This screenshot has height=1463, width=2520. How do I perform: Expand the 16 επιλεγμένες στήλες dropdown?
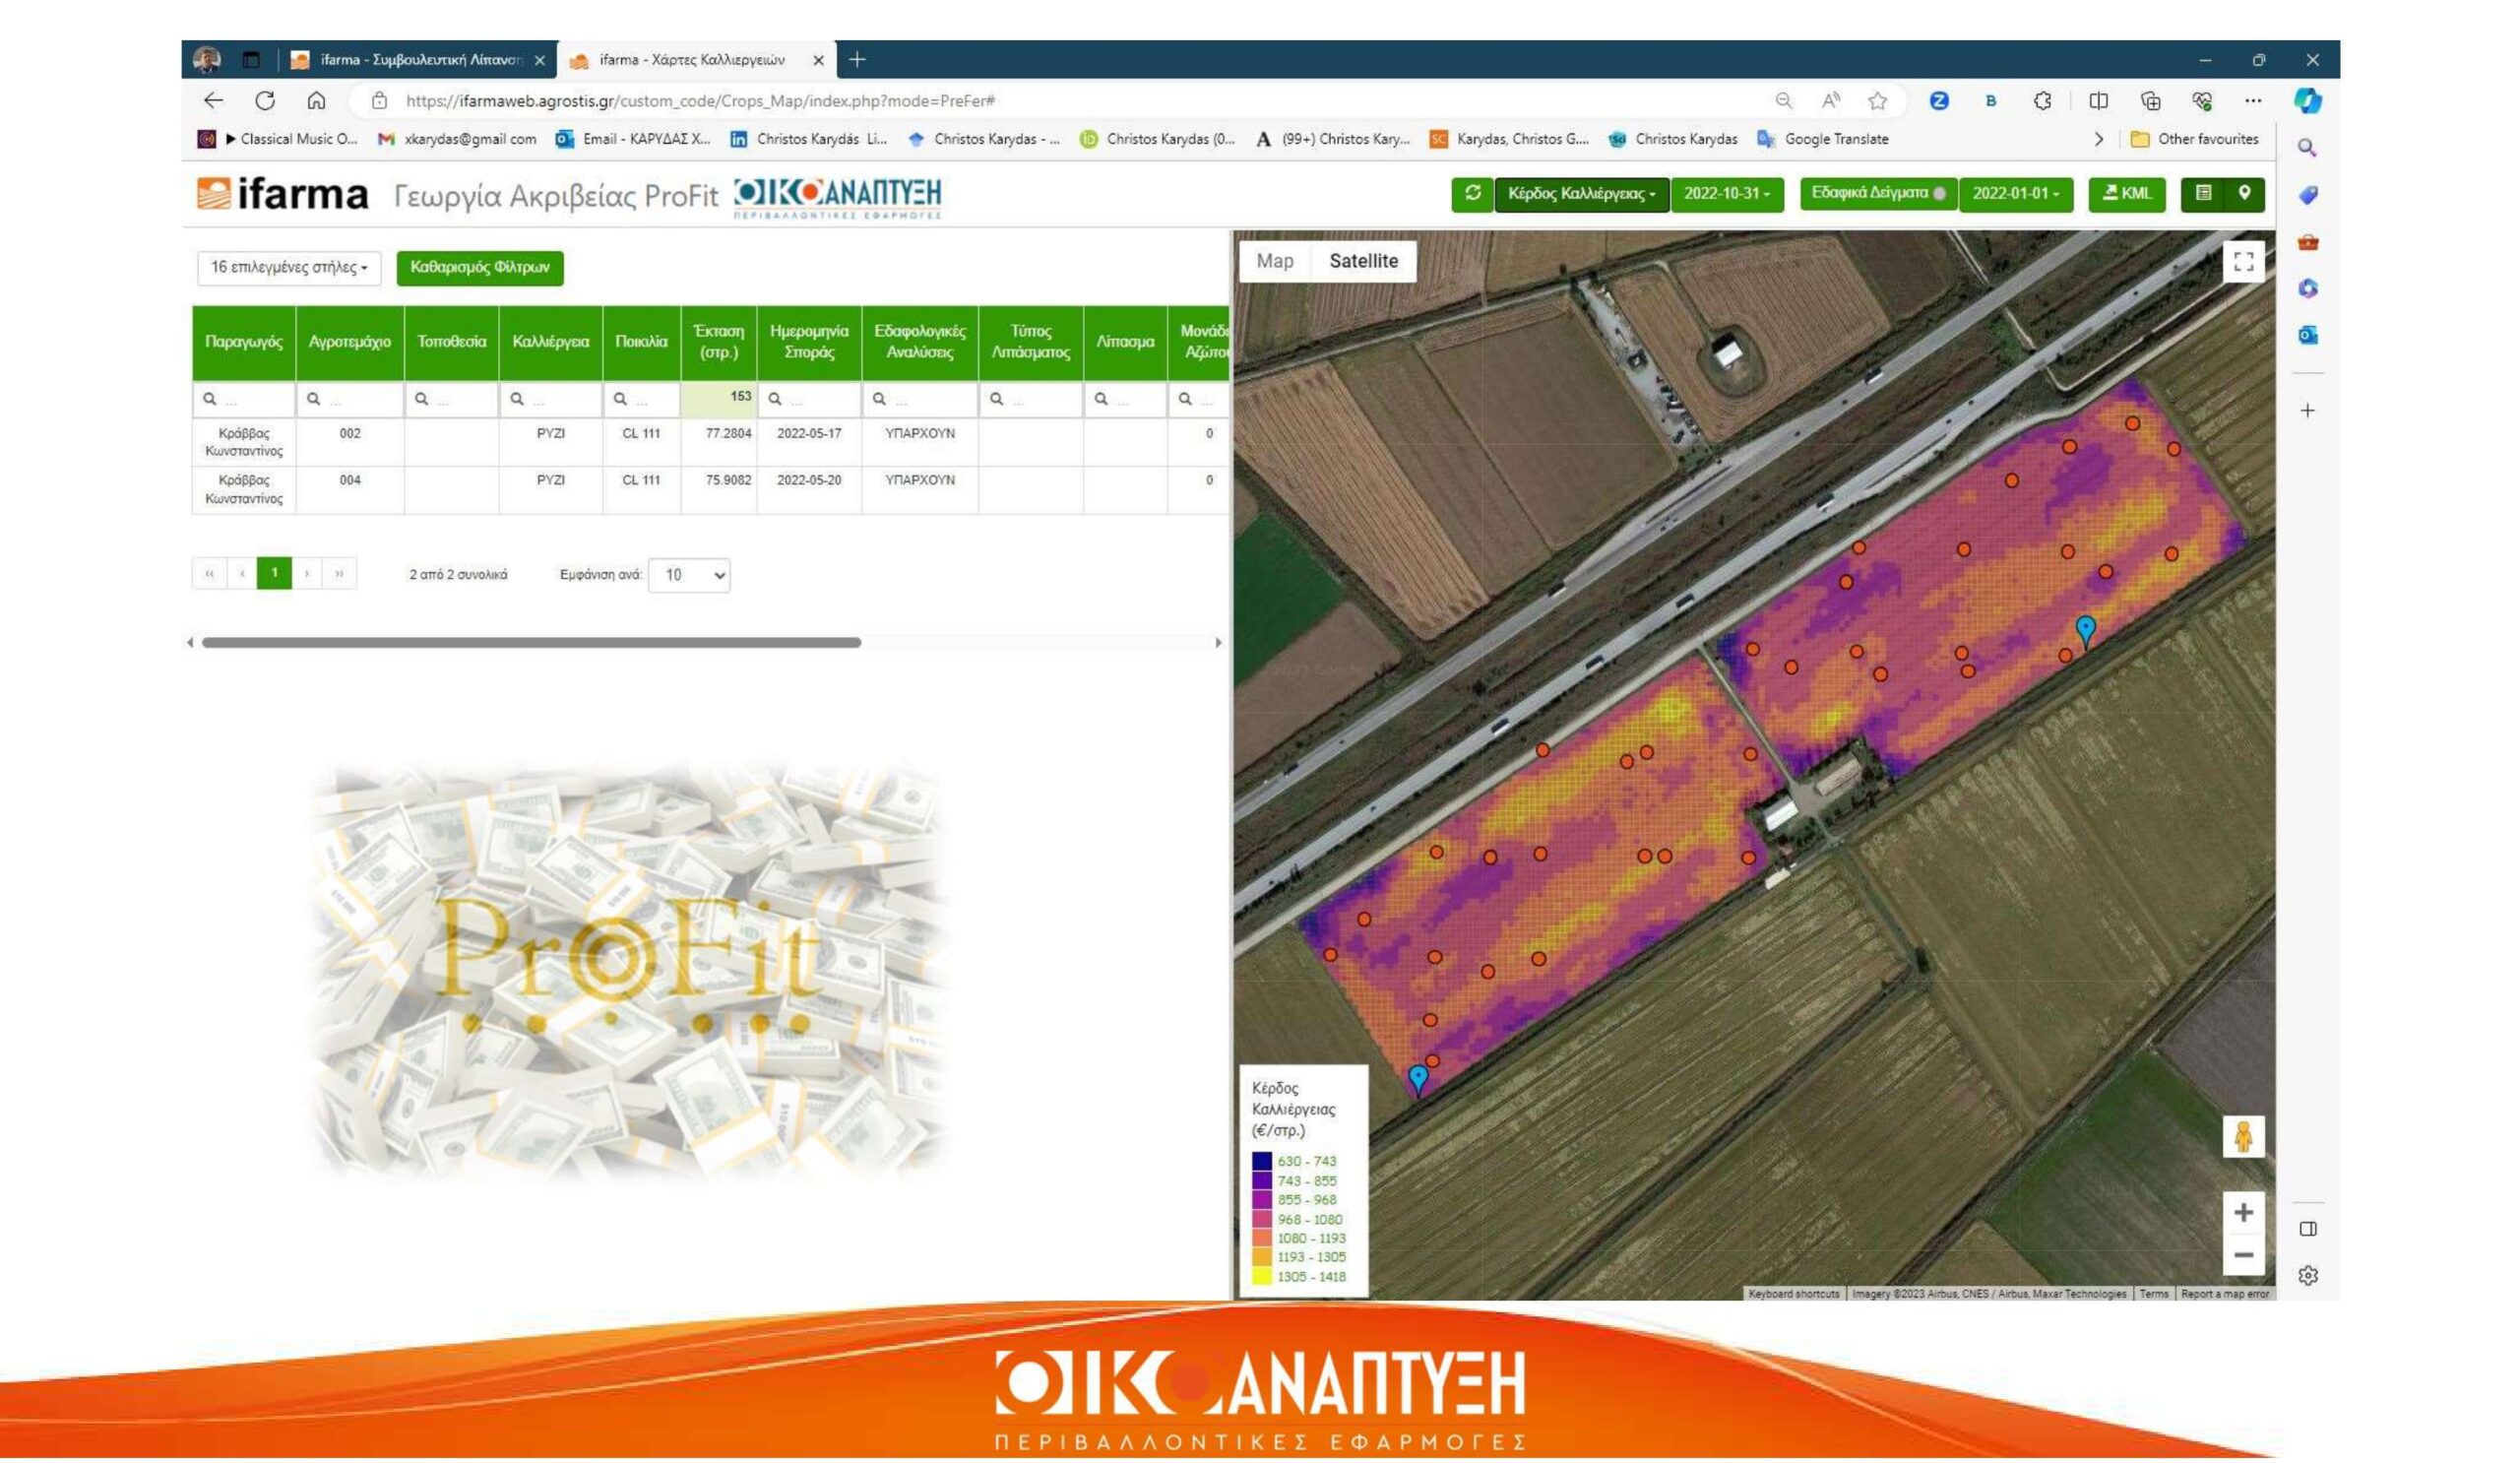289,268
